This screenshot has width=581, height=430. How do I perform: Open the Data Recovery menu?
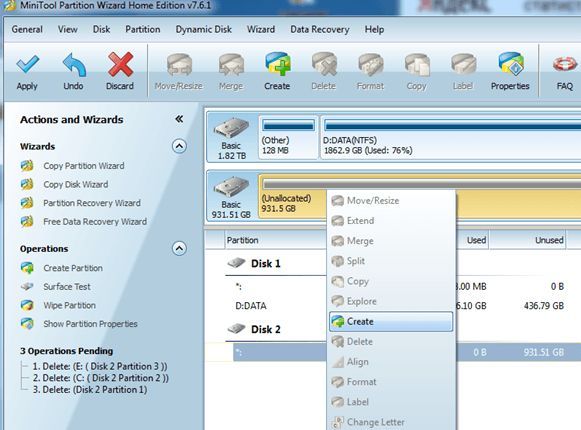320,29
